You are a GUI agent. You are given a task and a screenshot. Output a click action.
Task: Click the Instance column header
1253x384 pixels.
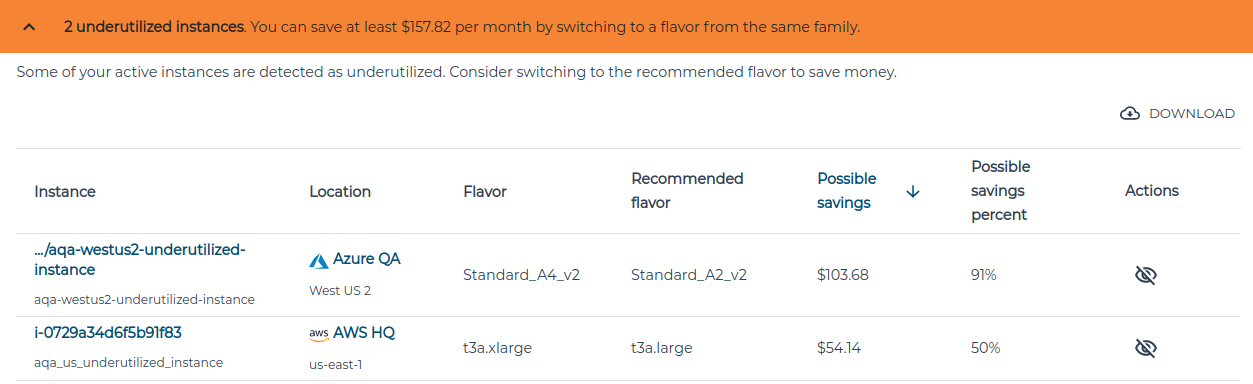click(x=65, y=191)
